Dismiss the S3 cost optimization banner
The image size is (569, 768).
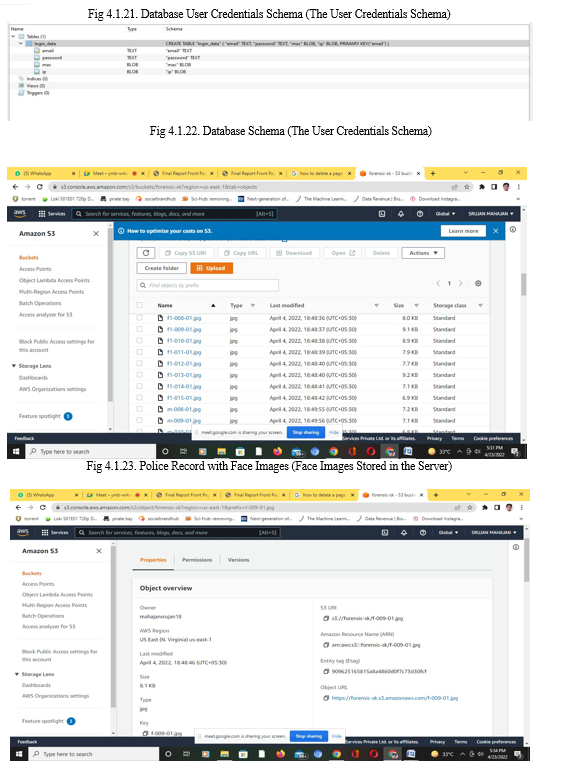[496, 231]
